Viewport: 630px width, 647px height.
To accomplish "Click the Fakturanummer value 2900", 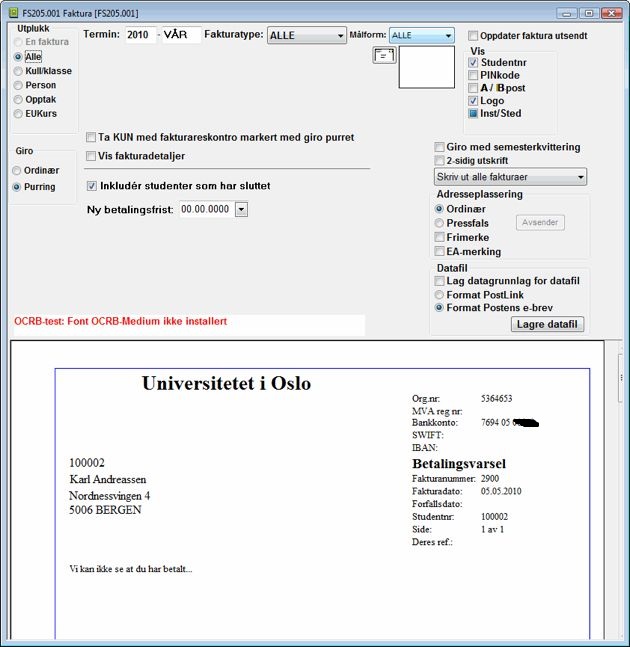I will pos(490,479).
